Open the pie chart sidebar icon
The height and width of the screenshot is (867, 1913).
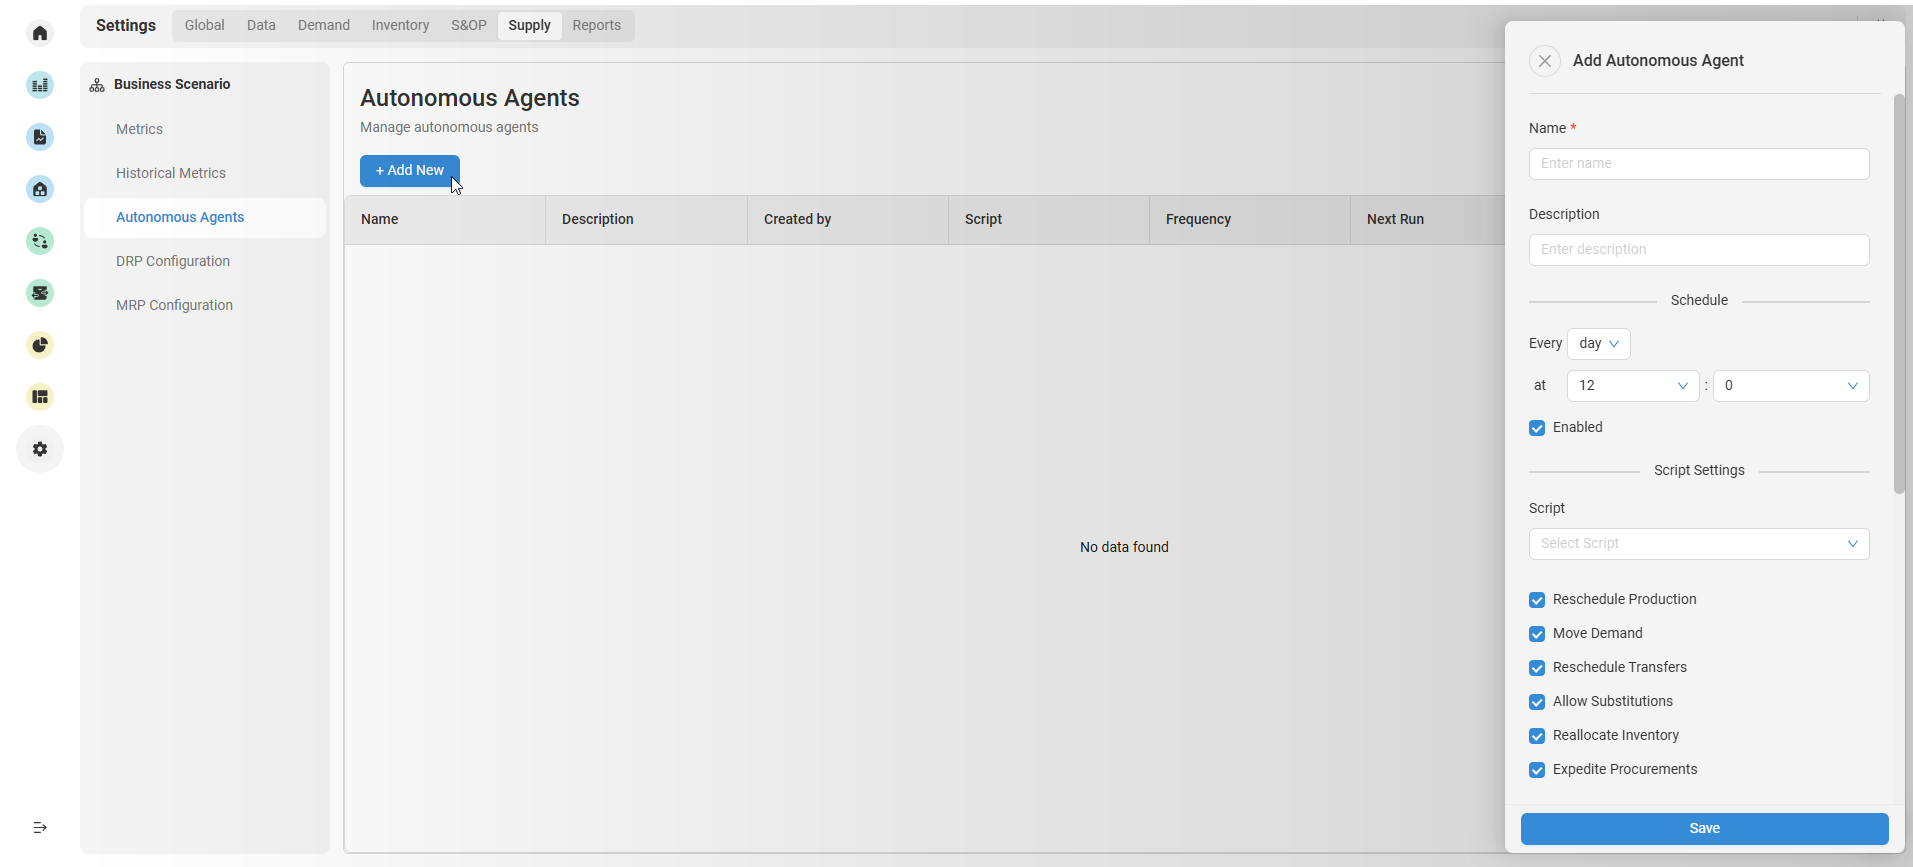tap(40, 345)
